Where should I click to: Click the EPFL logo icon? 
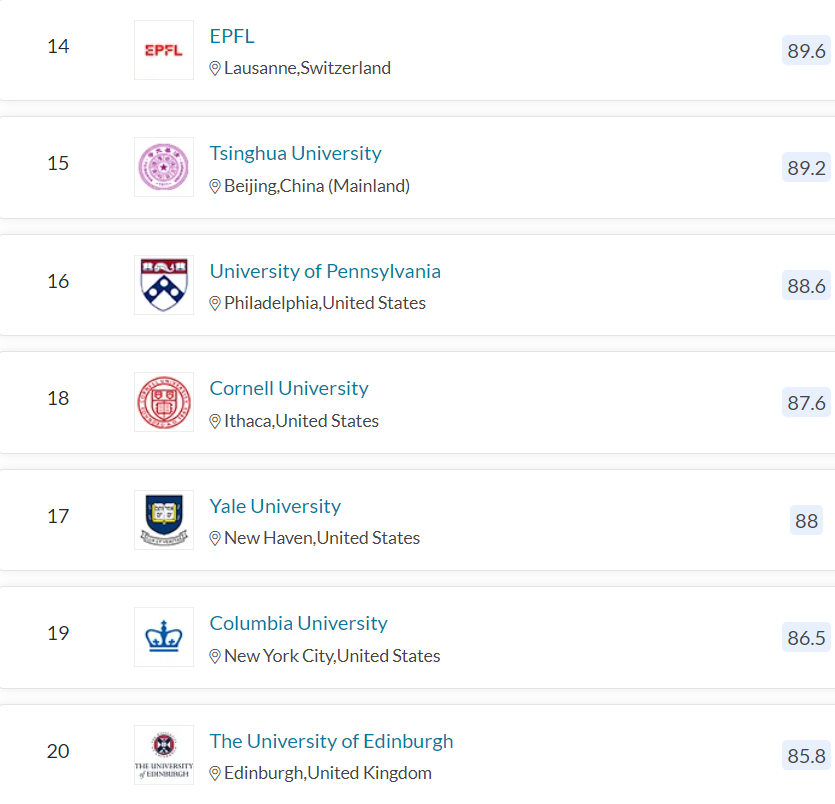pyautogui.click(x=164, y=50)
